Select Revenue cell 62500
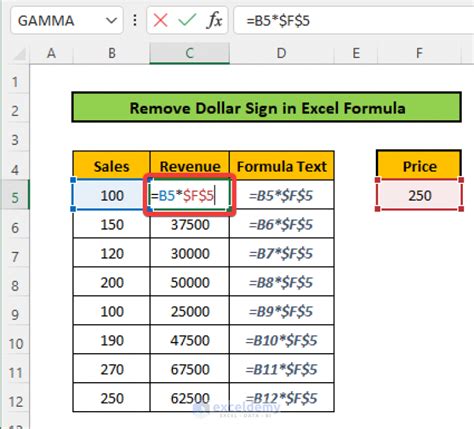 tap(190, 398)
